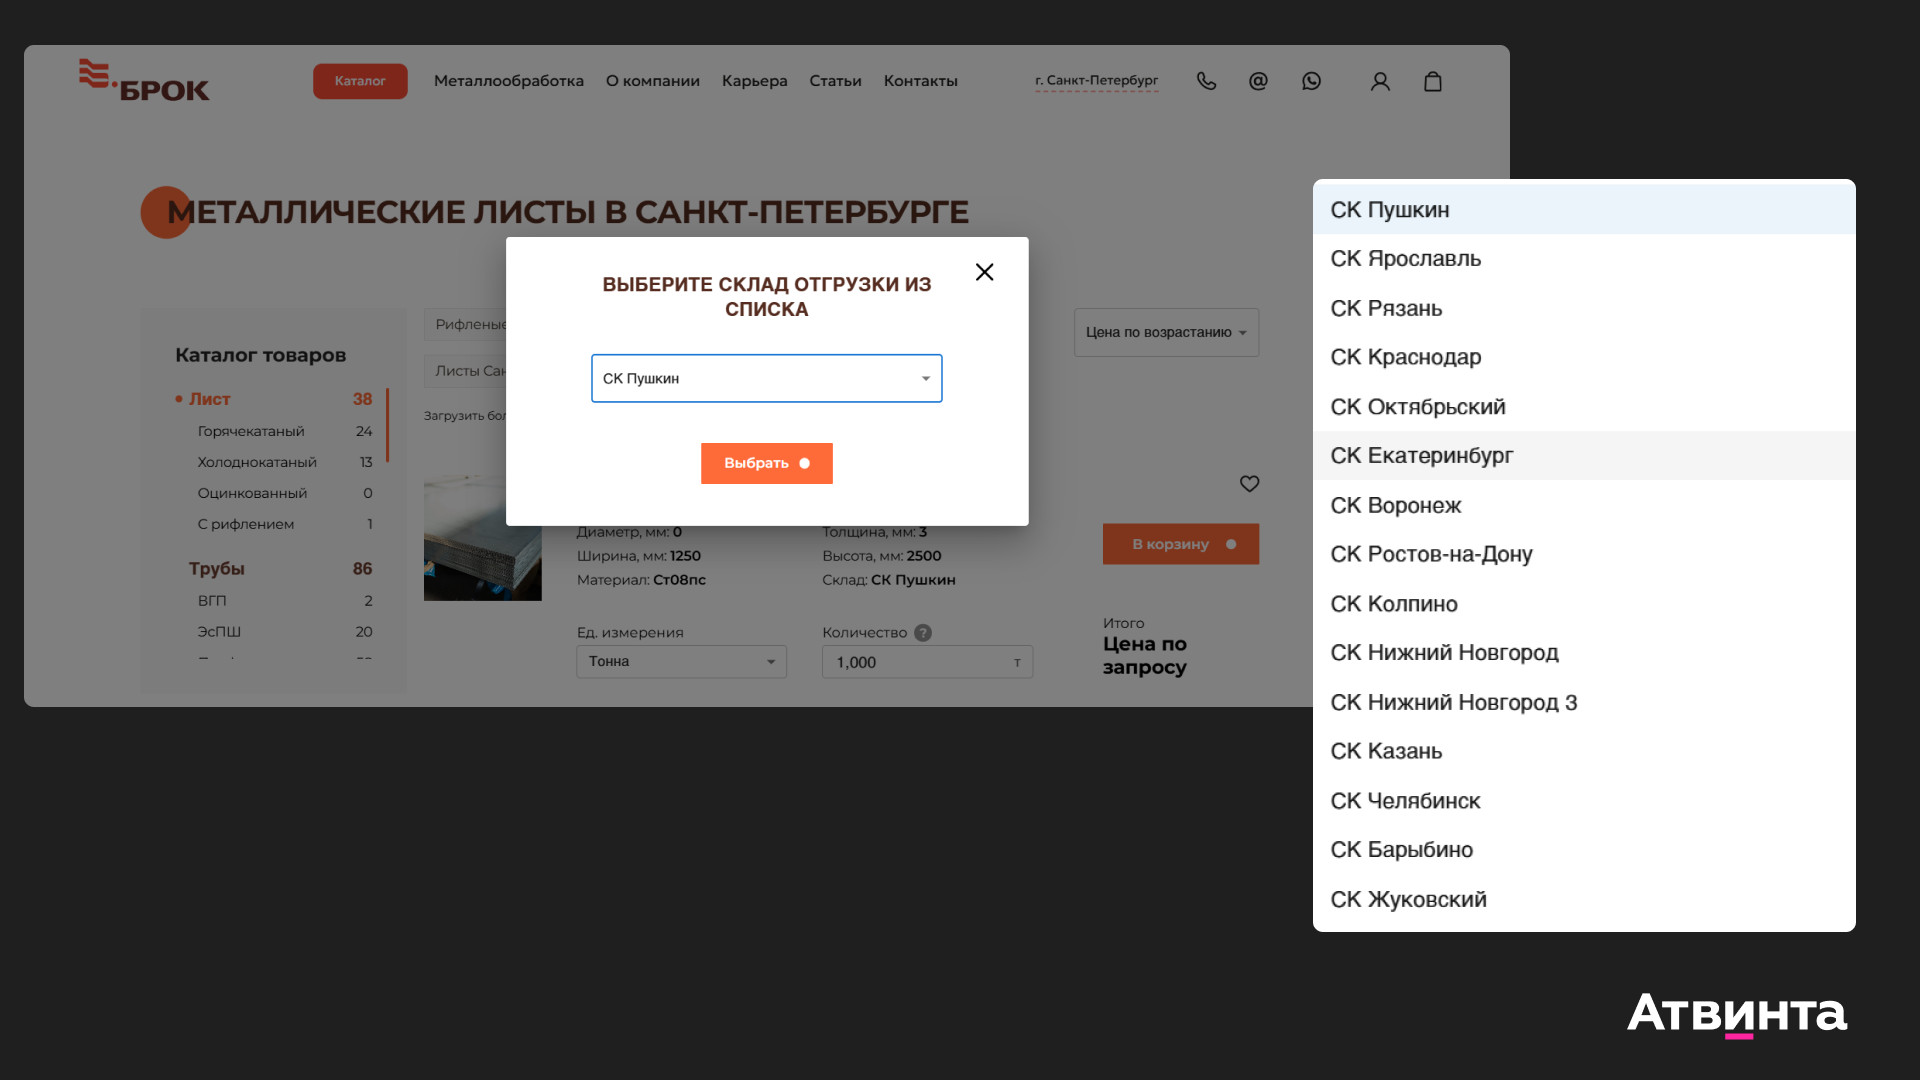Click the Санкт-Петербург city selector link
Image resolution: width=1920 pixels, height=1080 pixels.
click(1096, 81)
